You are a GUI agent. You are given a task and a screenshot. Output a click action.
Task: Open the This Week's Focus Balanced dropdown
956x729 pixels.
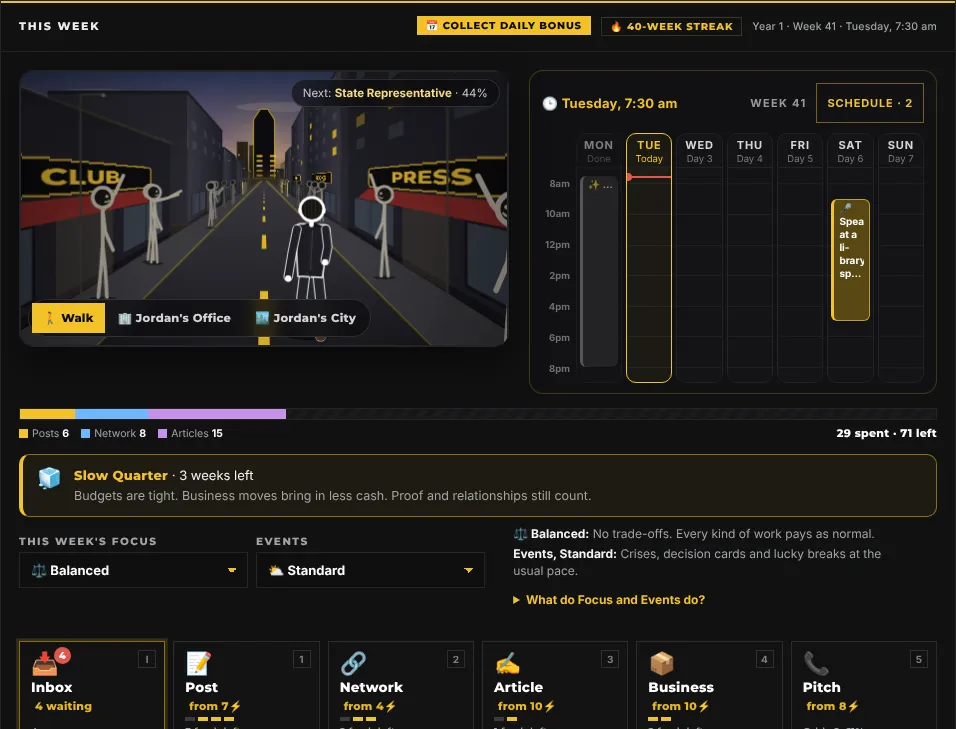134,570
